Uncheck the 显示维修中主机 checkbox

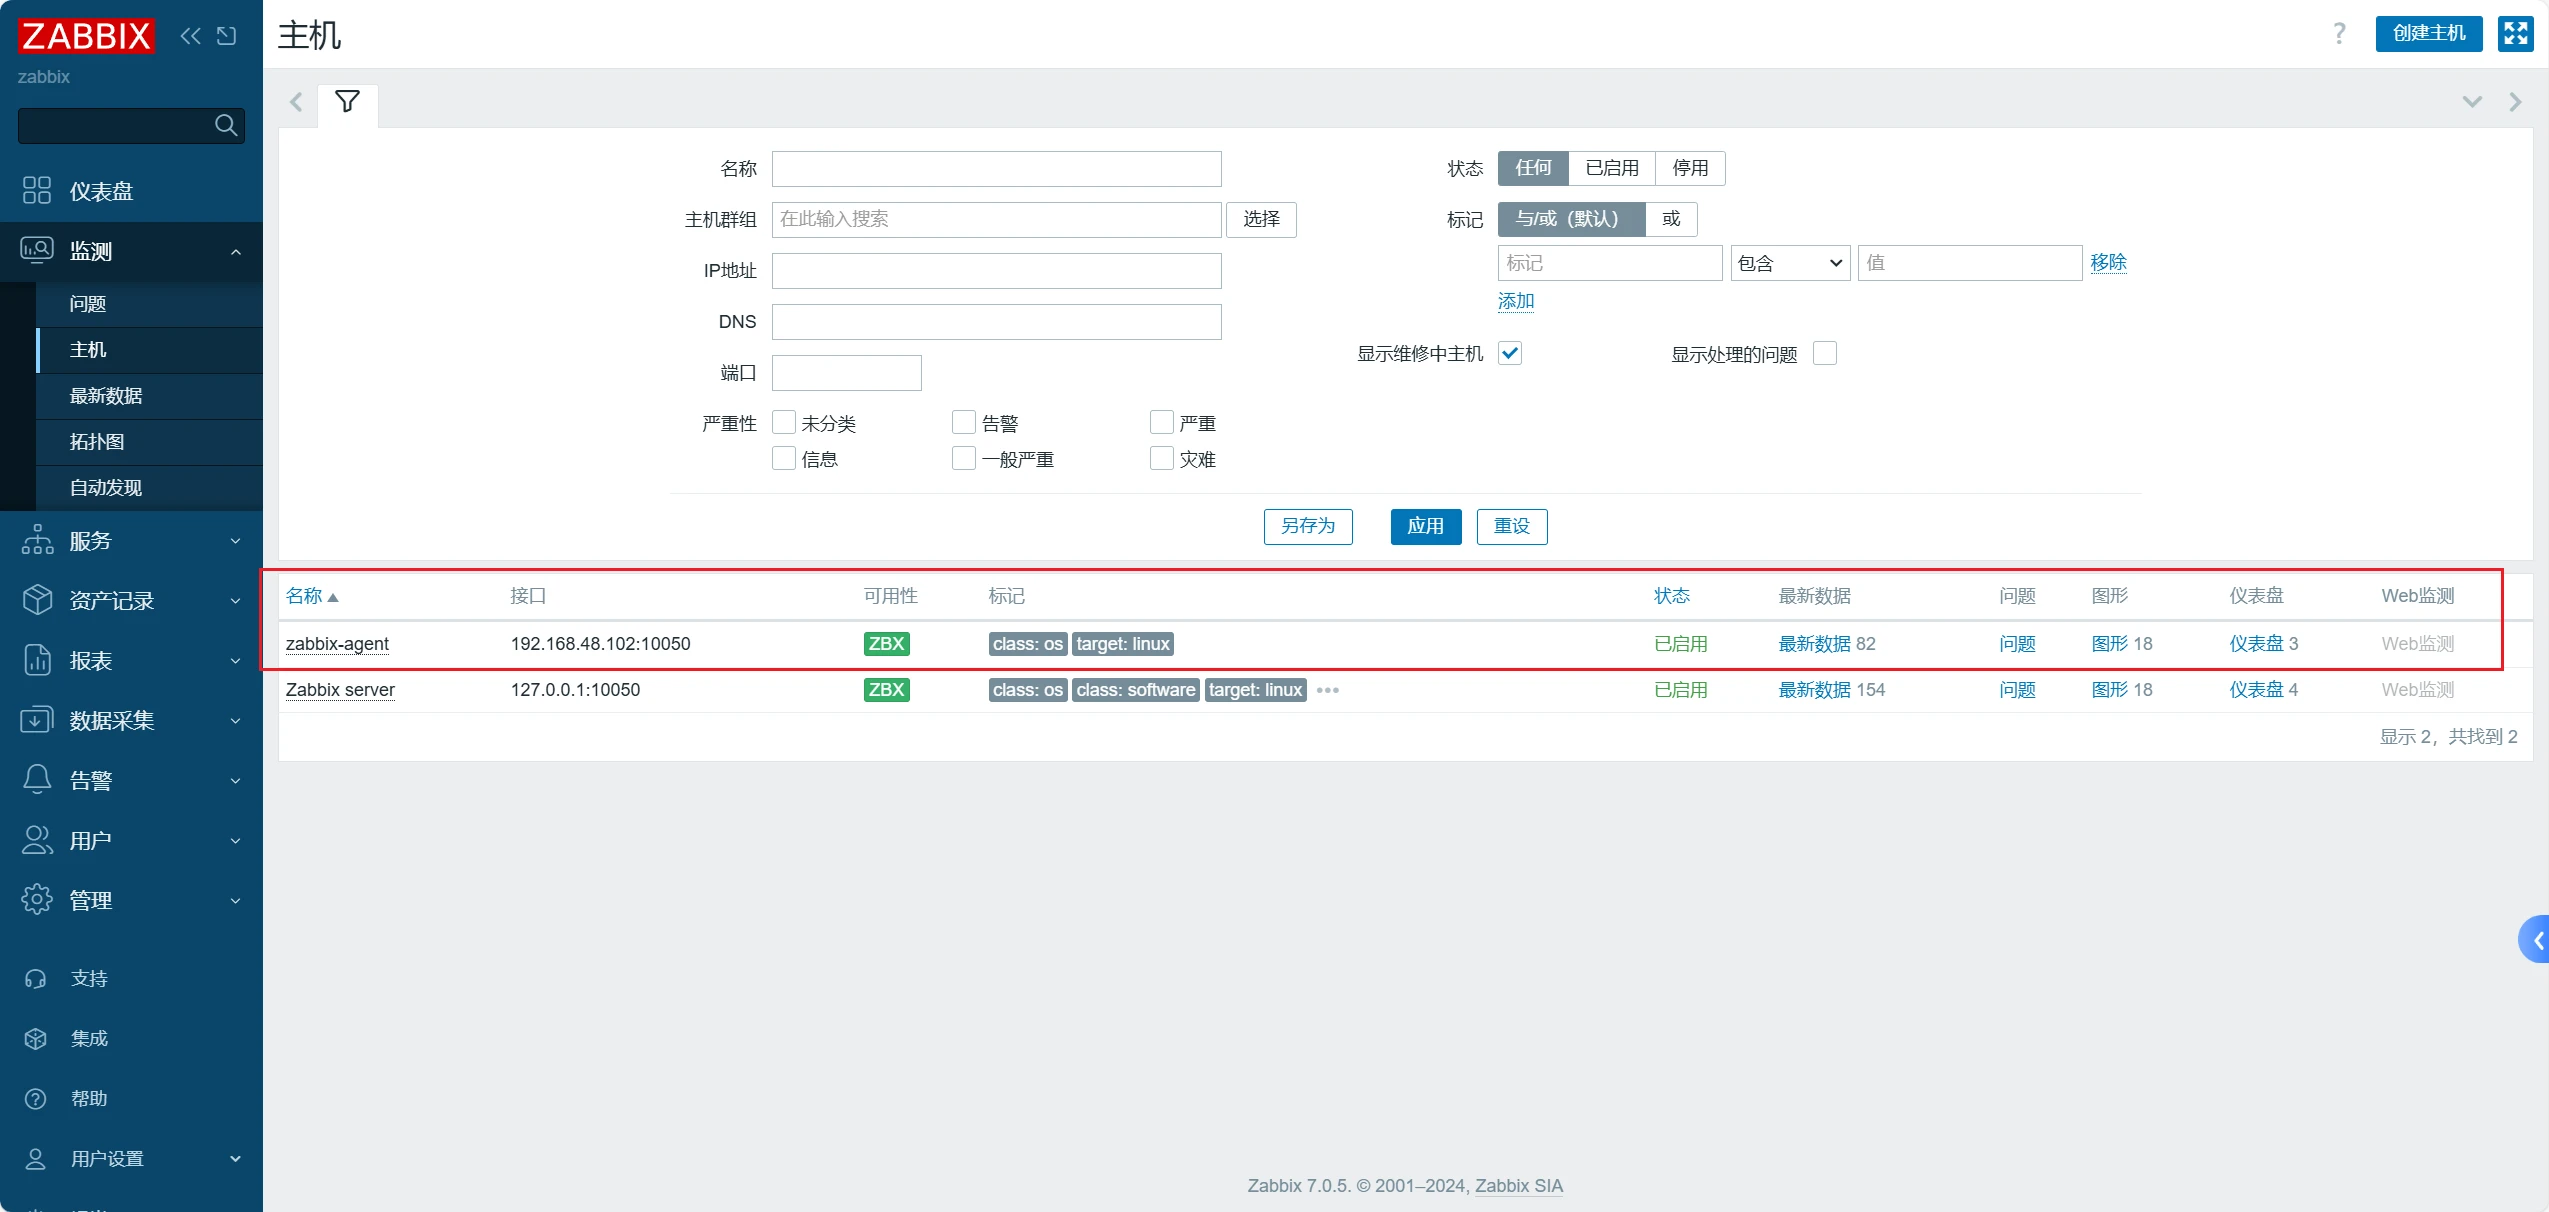[x=1510, y=353]
